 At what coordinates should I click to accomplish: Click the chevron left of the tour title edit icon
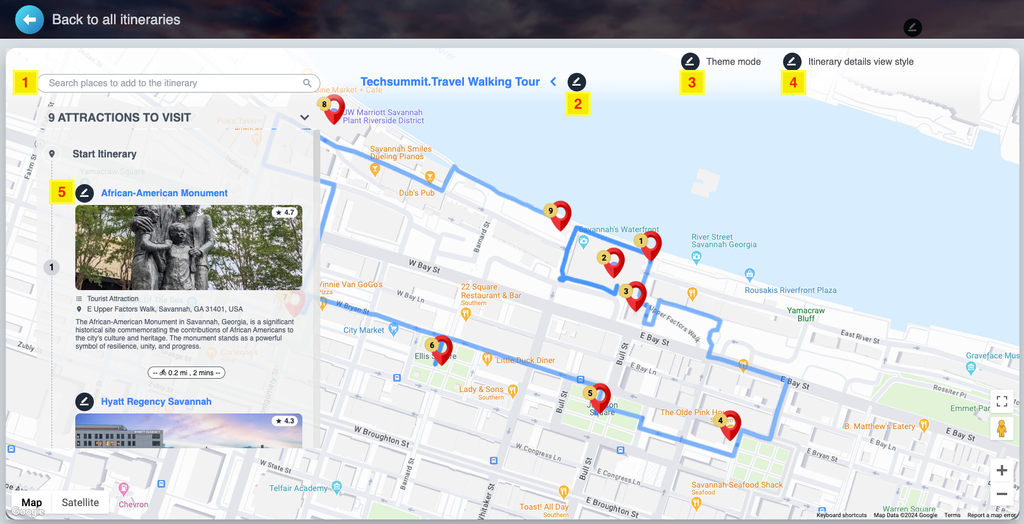(553, 82)
